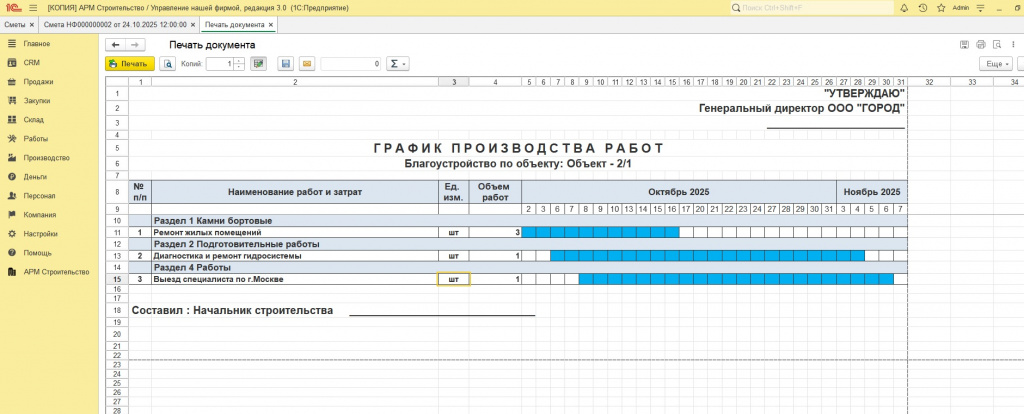The width and height of the screenshot is (1024, 414).
Task: Click the sum value field showing 0
Action: (x=351, y=64)
